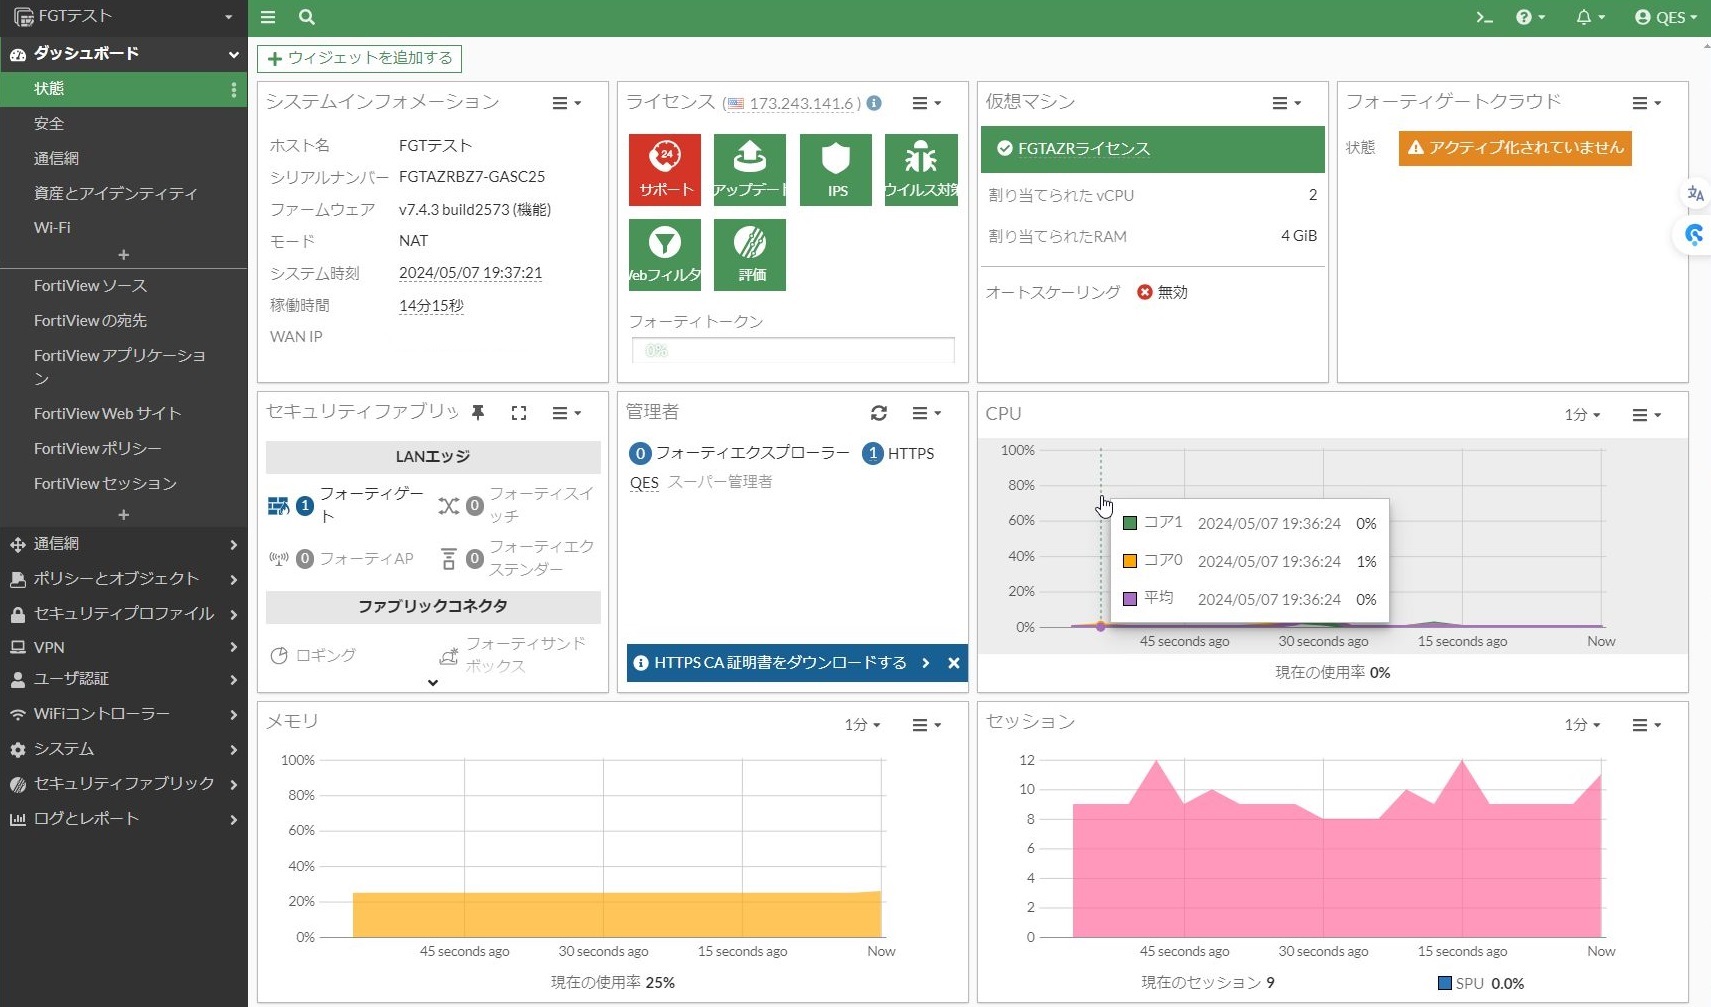Image resolution: width=1711 pixels, height=1007 pixels.
Task: Click the アクティブ化されていません cloud status button
Action: [1515, 148]
